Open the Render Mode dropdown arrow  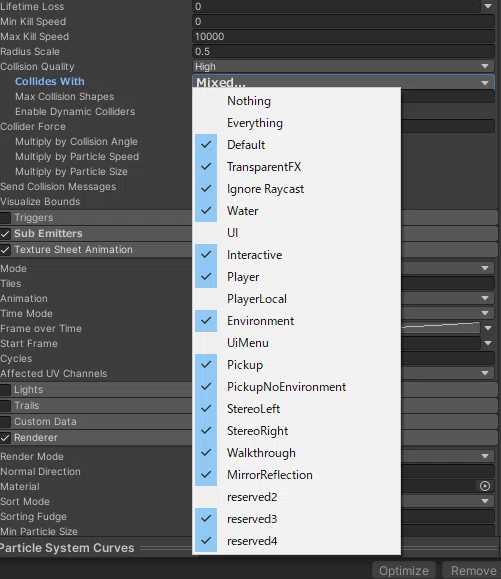(x=485, y=456)
